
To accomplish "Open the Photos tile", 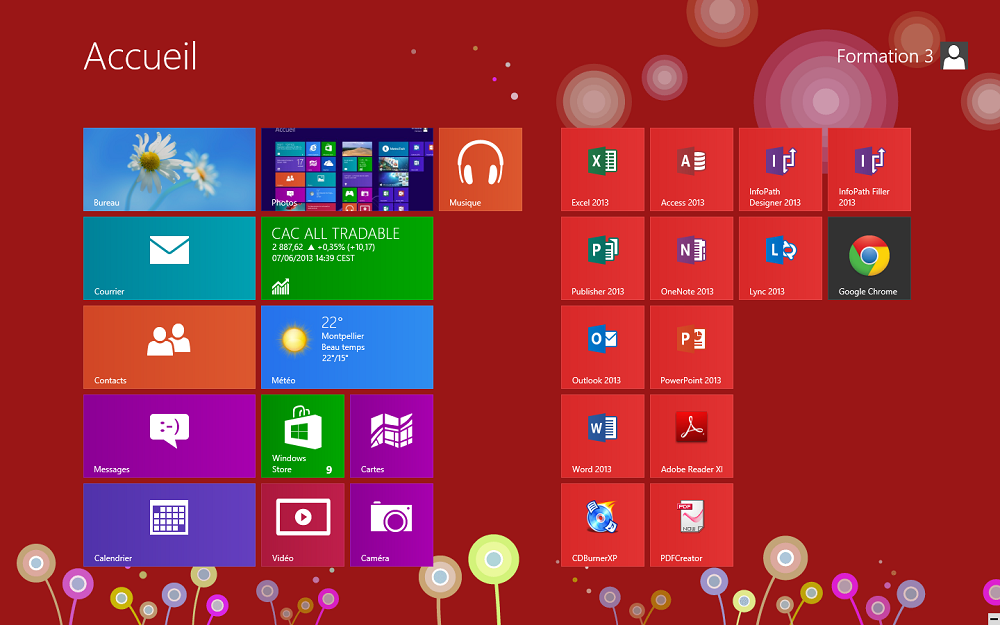I will coord(347,169).
